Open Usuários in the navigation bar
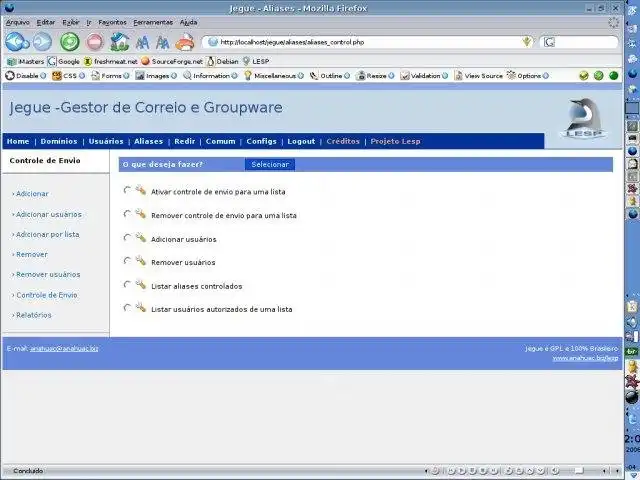Screen dimensions: 640x480 click(106, 141)
